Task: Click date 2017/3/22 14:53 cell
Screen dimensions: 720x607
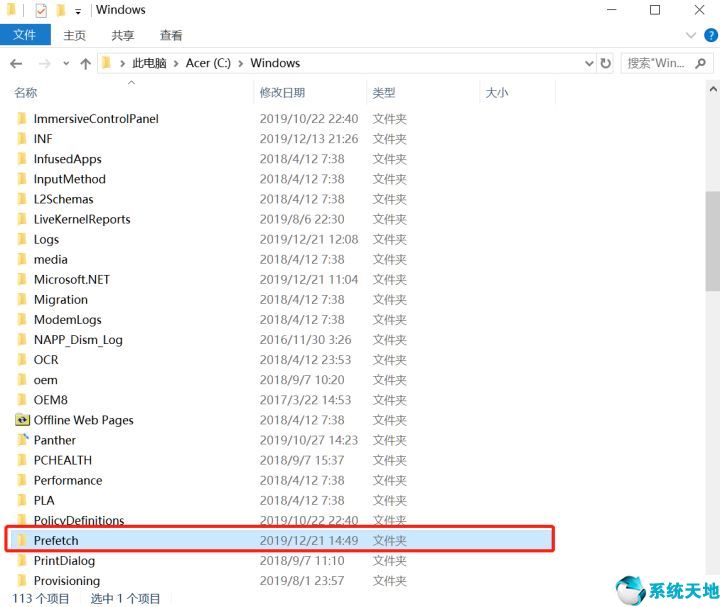Action: [x=305, y=400]
